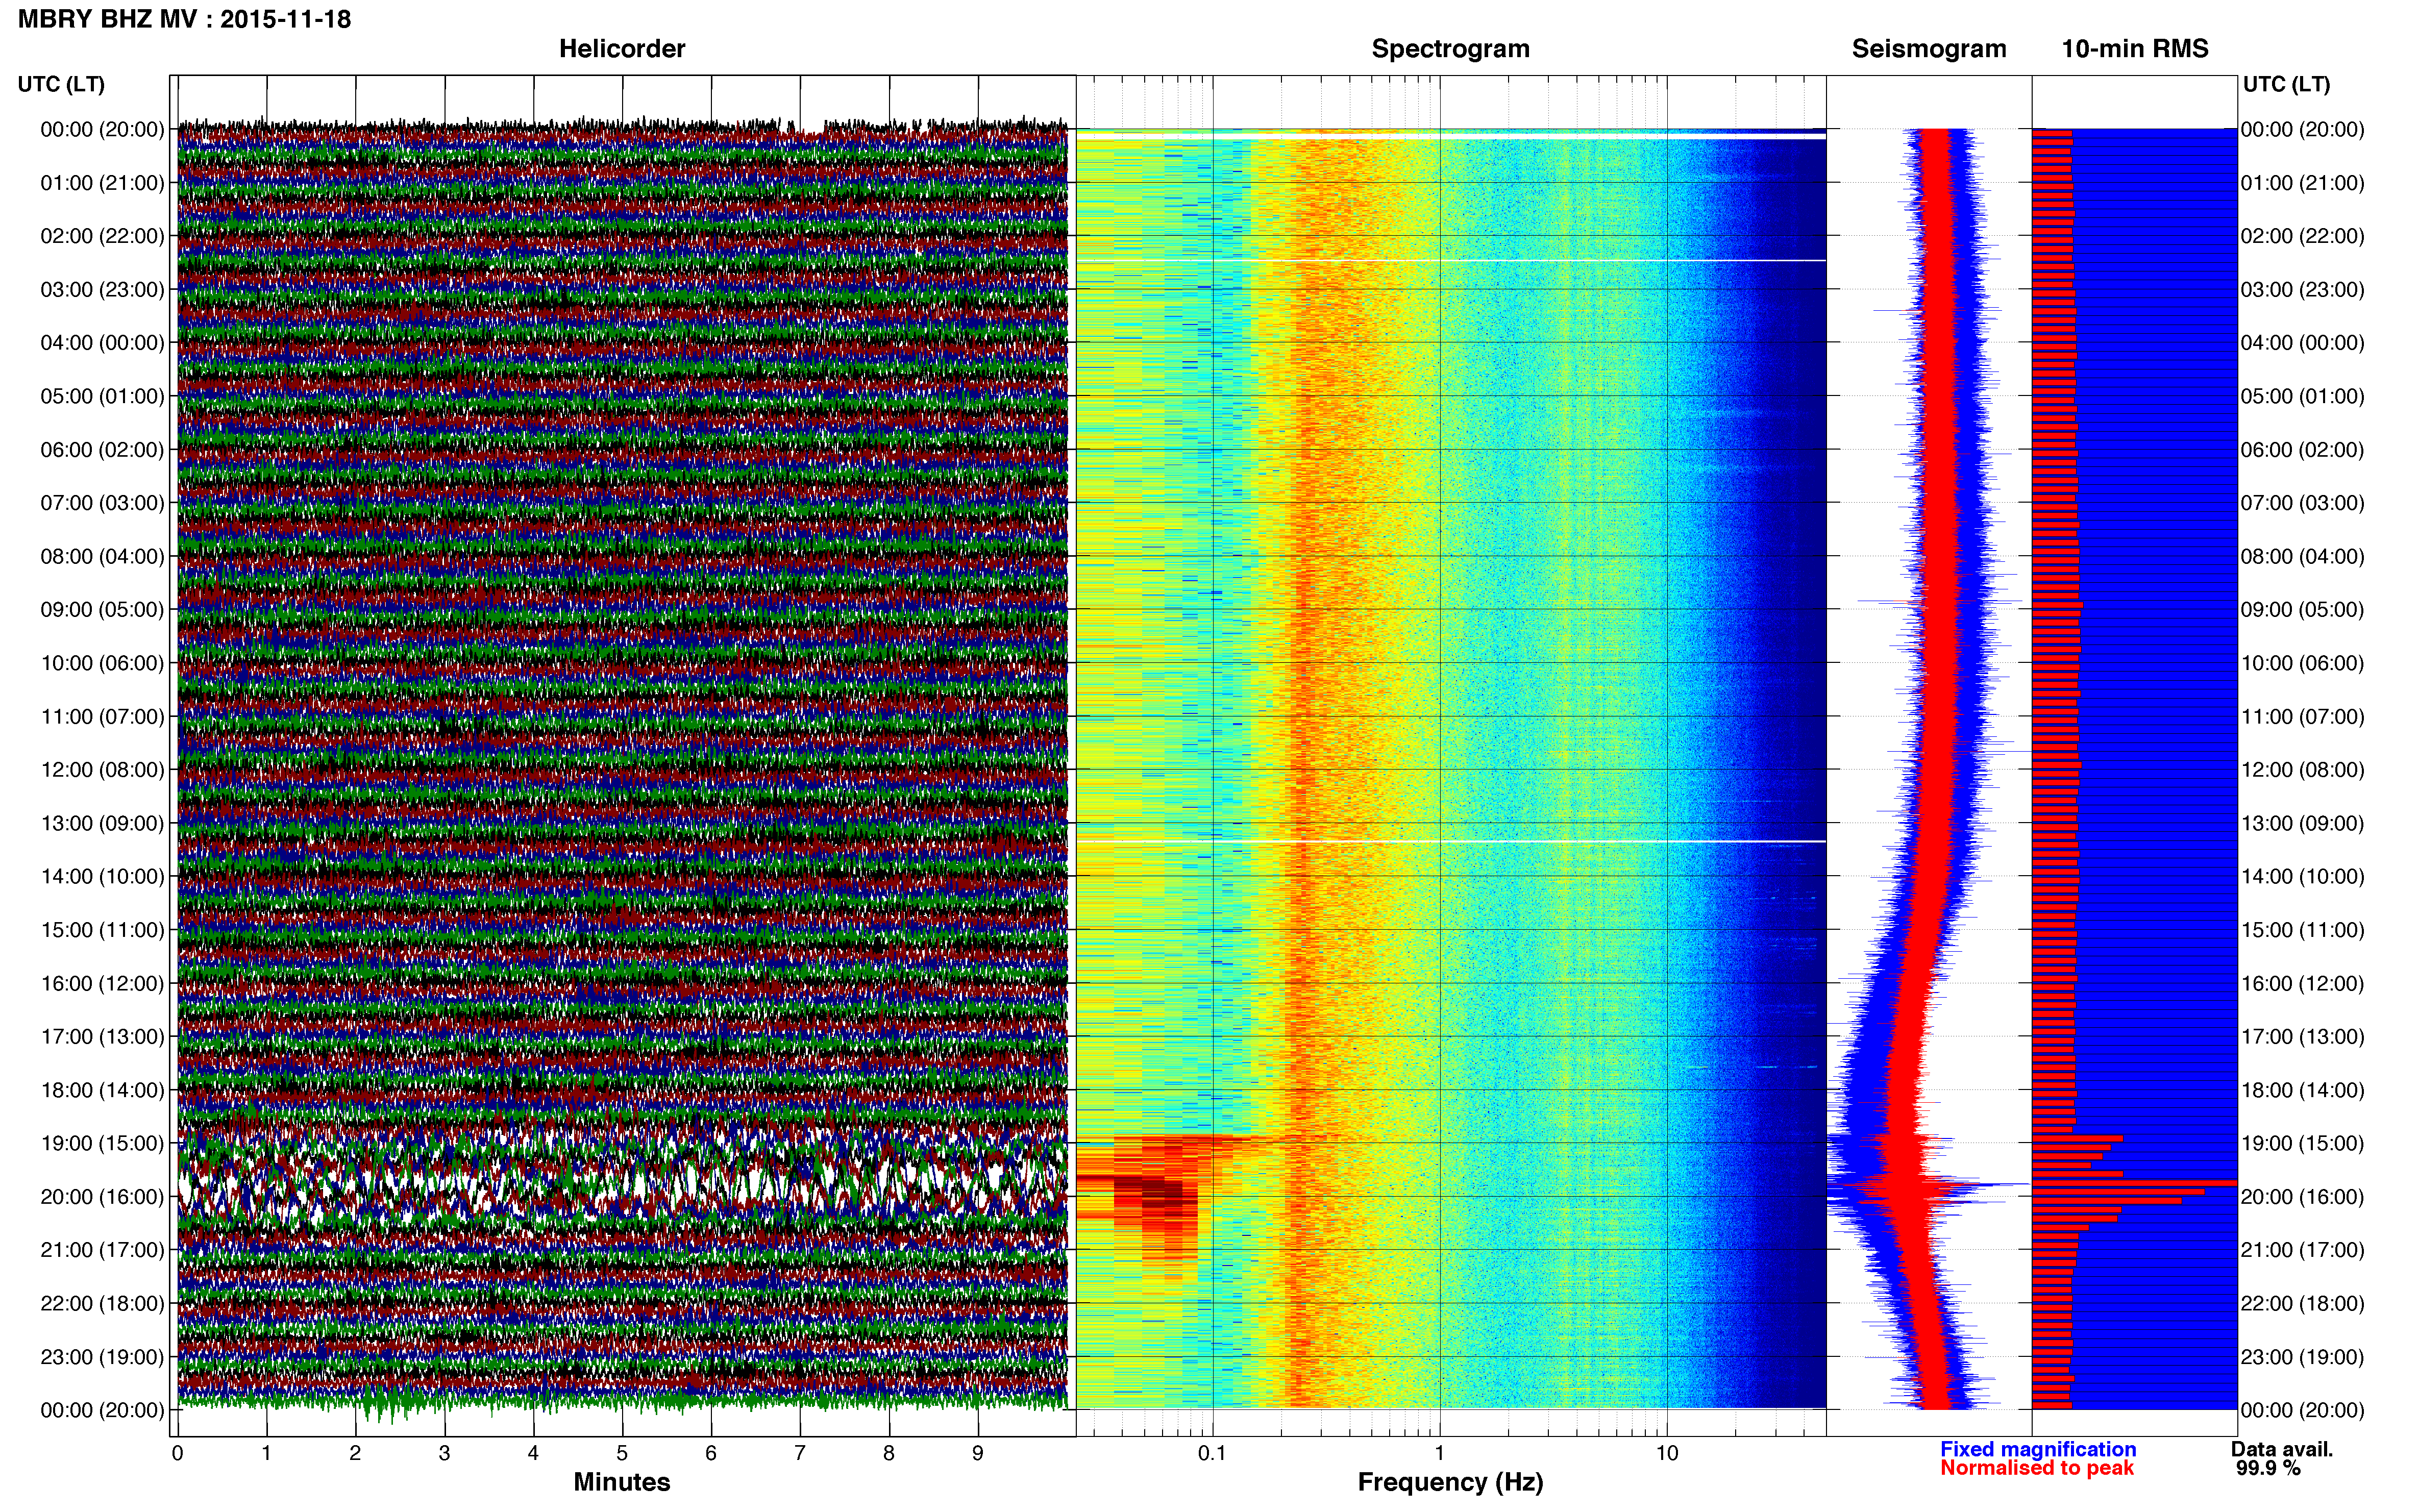Image resolution: width=2419 pixels, height=1512 pixels.
Task: Select the Seismogram panel heading
Action: tap(1929, 49)
